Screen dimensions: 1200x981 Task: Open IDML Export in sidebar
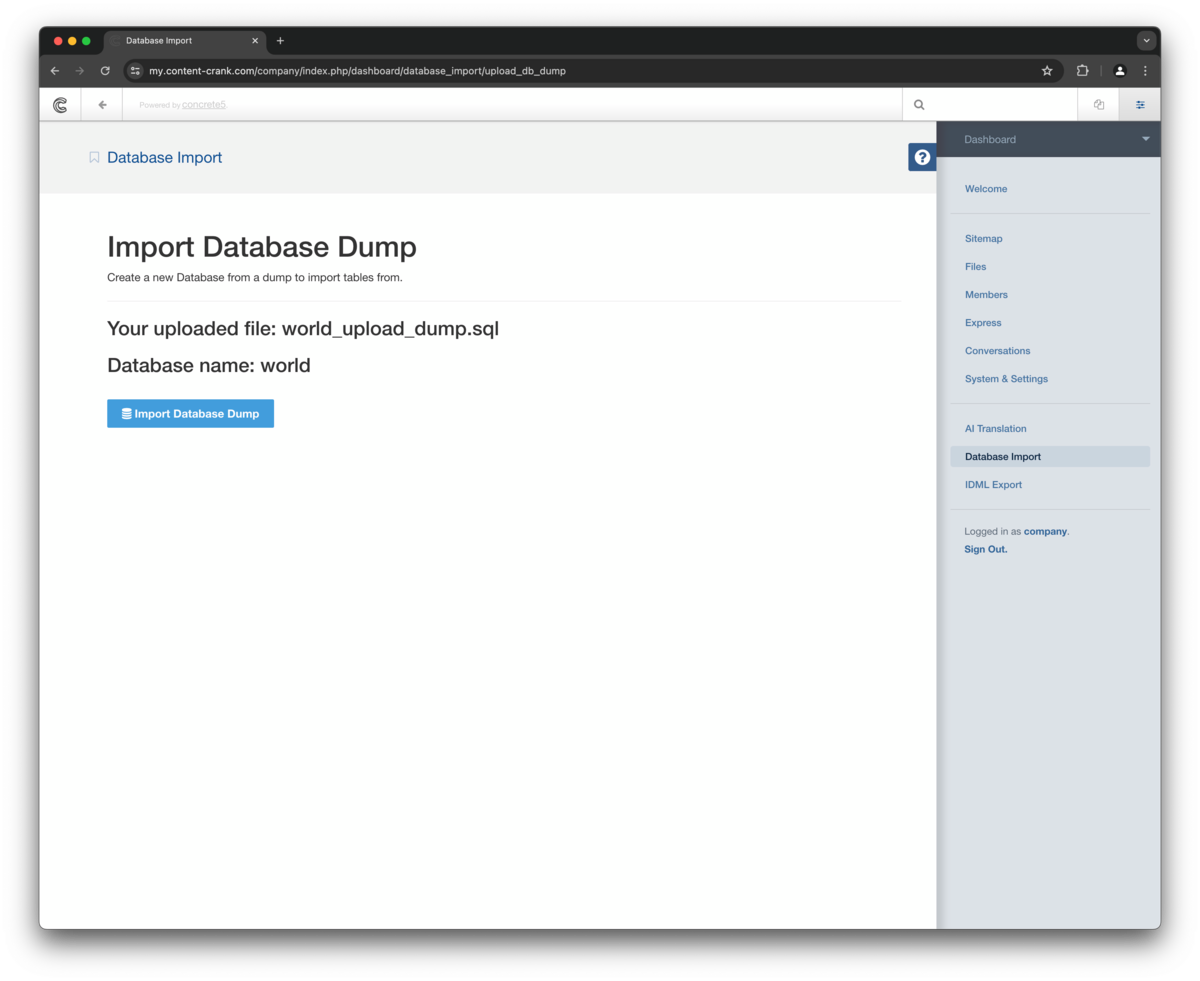(993, 485)
